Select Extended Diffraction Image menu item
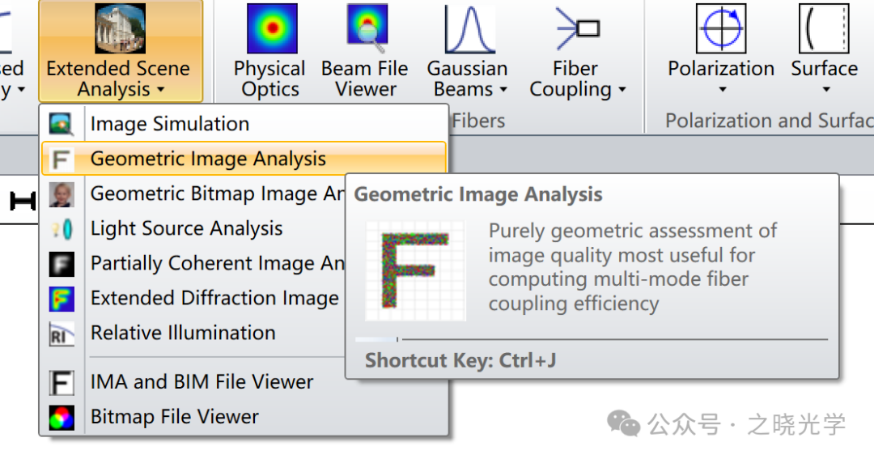The height and width of the screenshot is (459, 874). pos(214,299)
